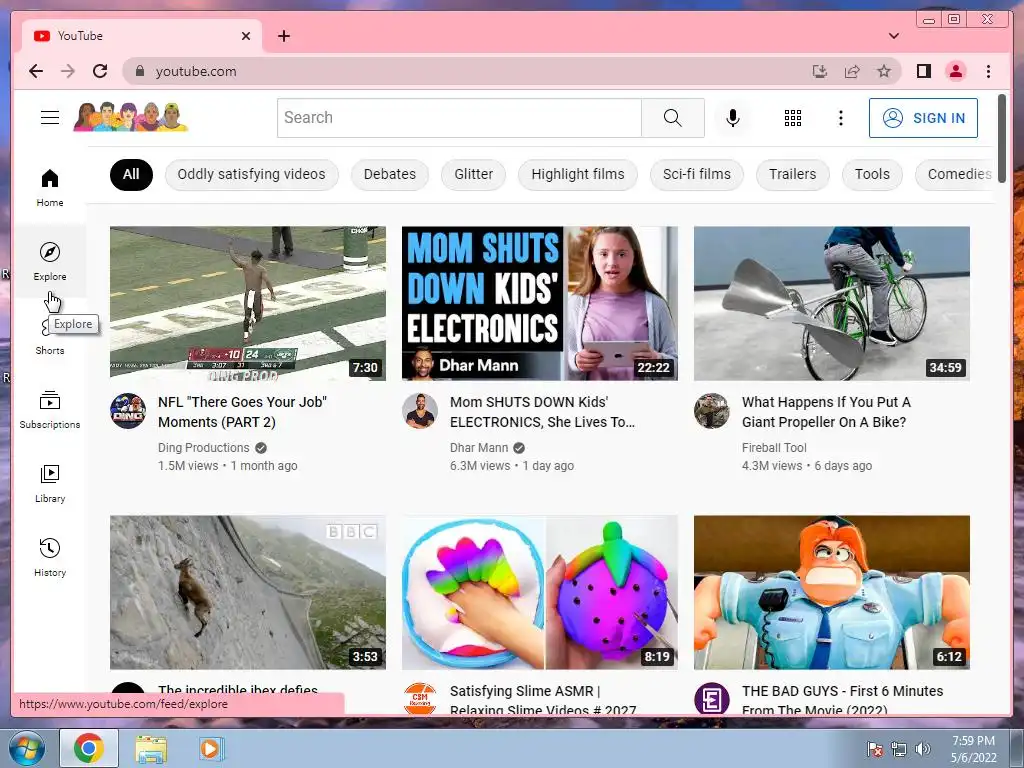Open the tab search dropdown arrow
Screen dimensions: 1024x768
[893, 36]
